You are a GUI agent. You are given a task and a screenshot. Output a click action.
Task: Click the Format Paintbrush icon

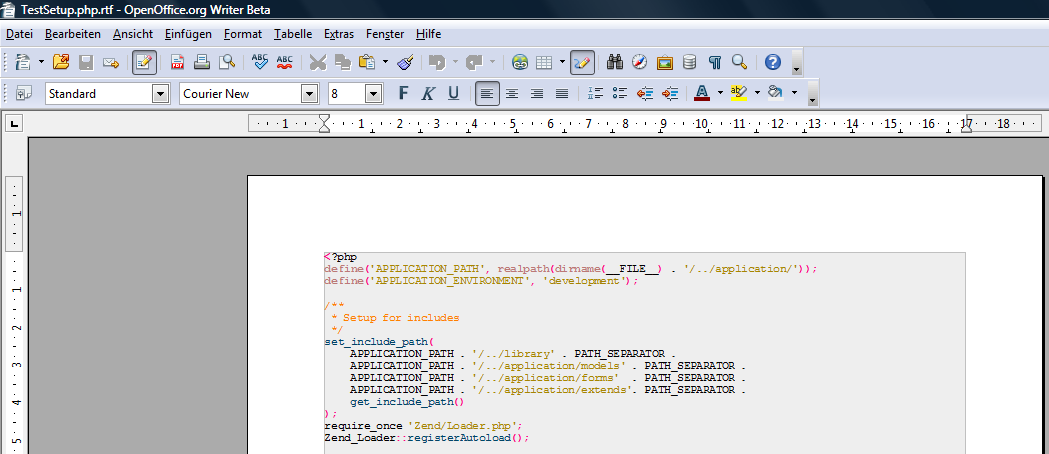405,62
